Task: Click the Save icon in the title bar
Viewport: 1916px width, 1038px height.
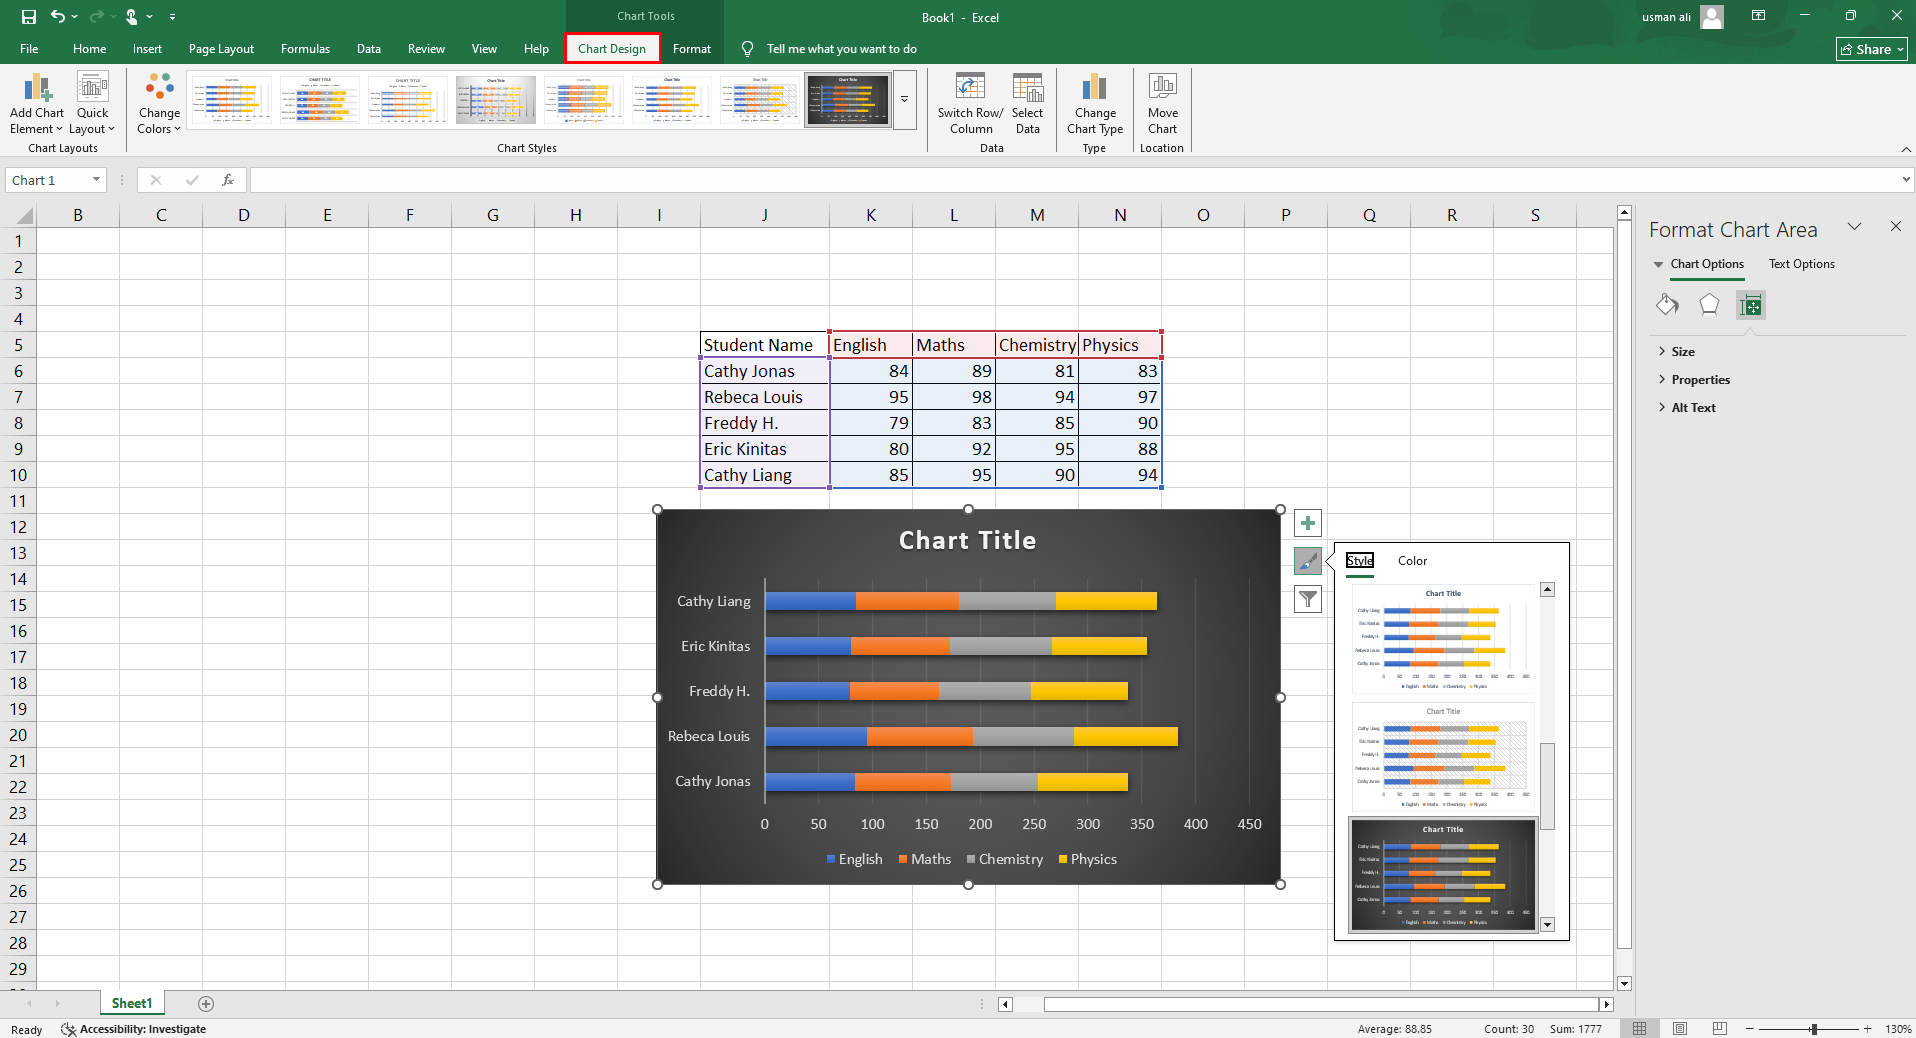Action: (x=29, y=17)
